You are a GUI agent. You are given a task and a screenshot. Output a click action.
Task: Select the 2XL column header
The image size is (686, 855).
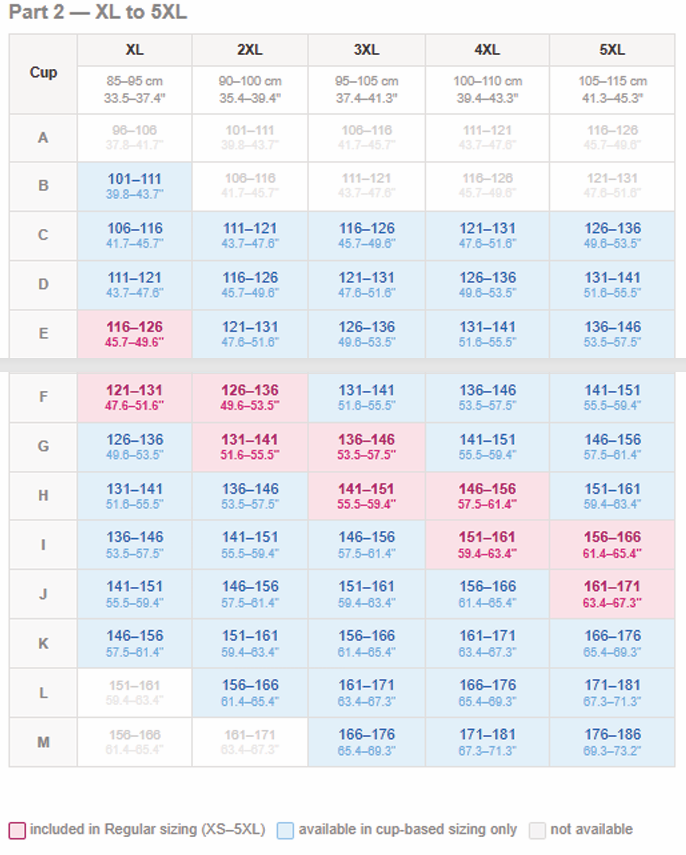pyautogui.click(x=250, y=50)
